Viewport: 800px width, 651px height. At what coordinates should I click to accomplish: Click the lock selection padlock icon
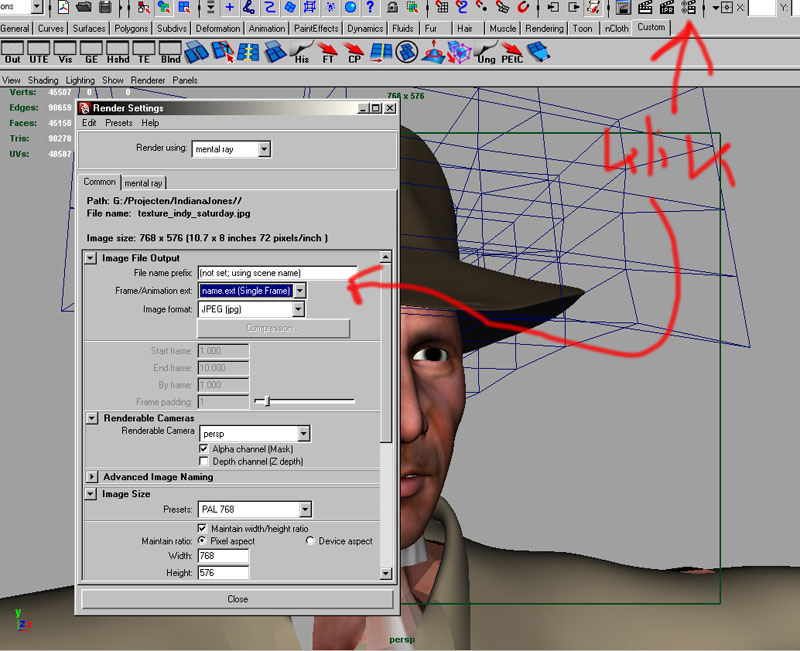point(392,7)
